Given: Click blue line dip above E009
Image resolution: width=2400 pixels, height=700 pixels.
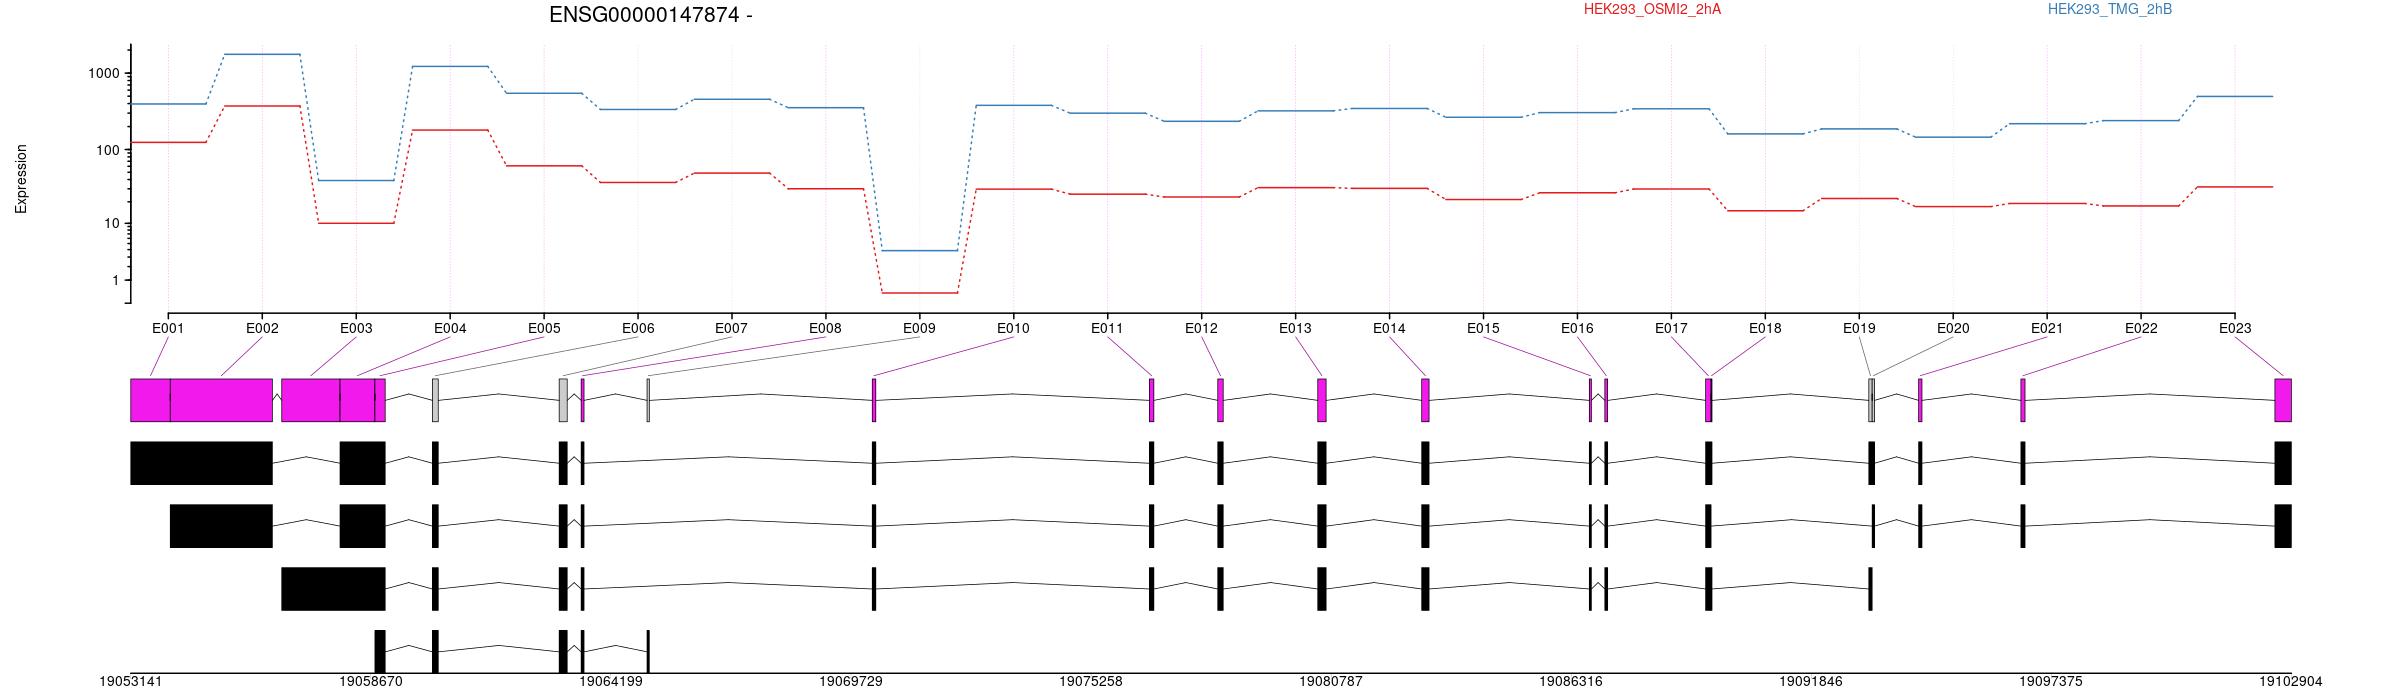Looking at the screenshot, I should [919, 250].
